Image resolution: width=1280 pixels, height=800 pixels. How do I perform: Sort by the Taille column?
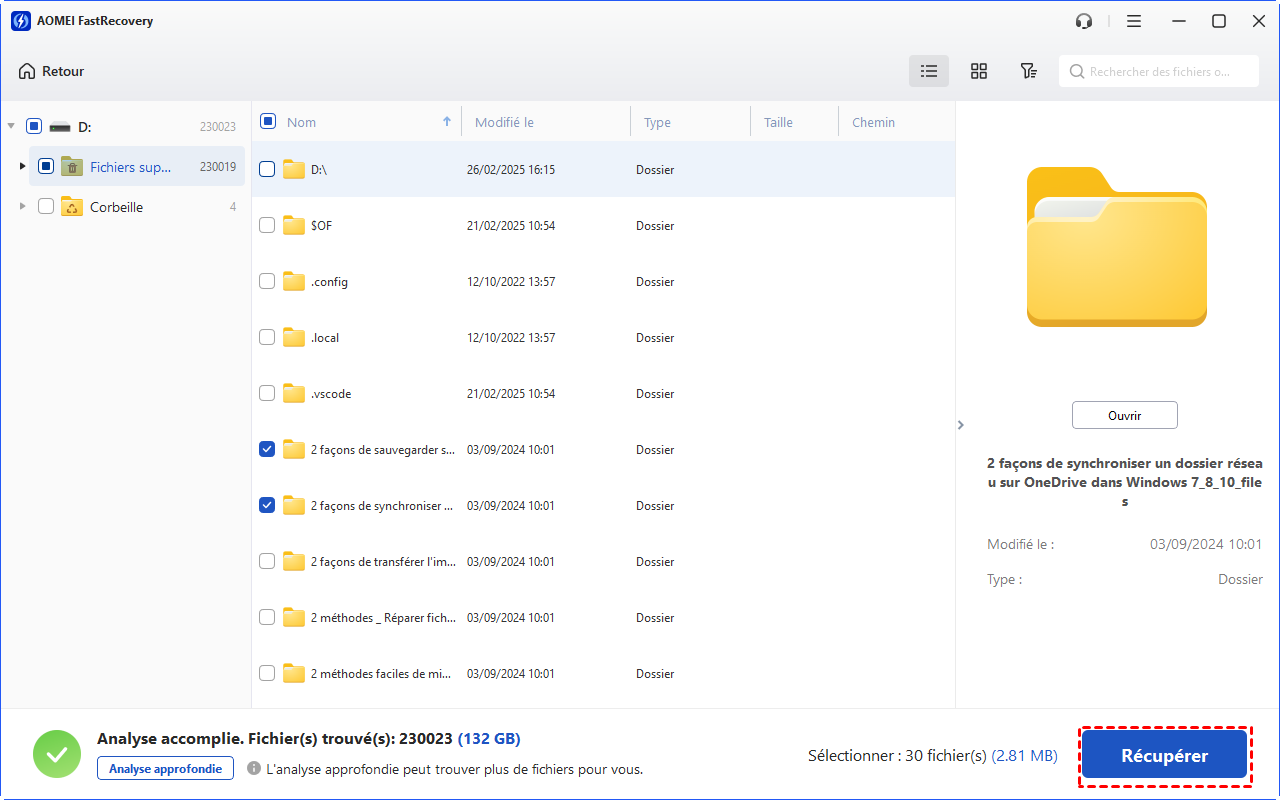pyautogui.click(x=778, y=123)
